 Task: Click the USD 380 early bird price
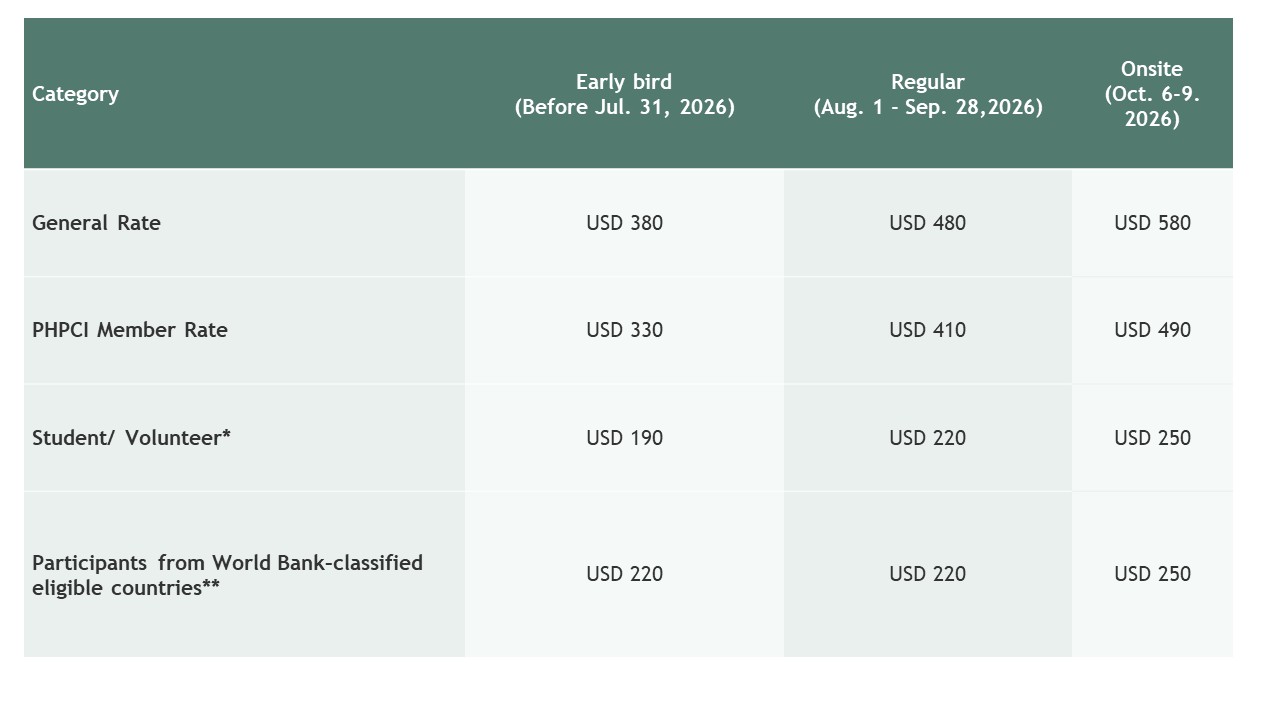[624, 223]
